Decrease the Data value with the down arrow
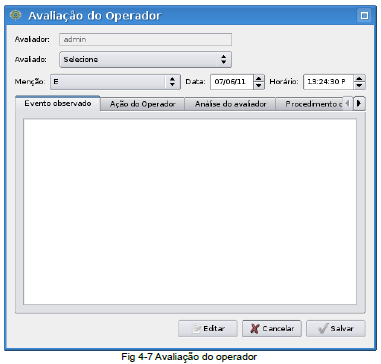 click(259, 86)
